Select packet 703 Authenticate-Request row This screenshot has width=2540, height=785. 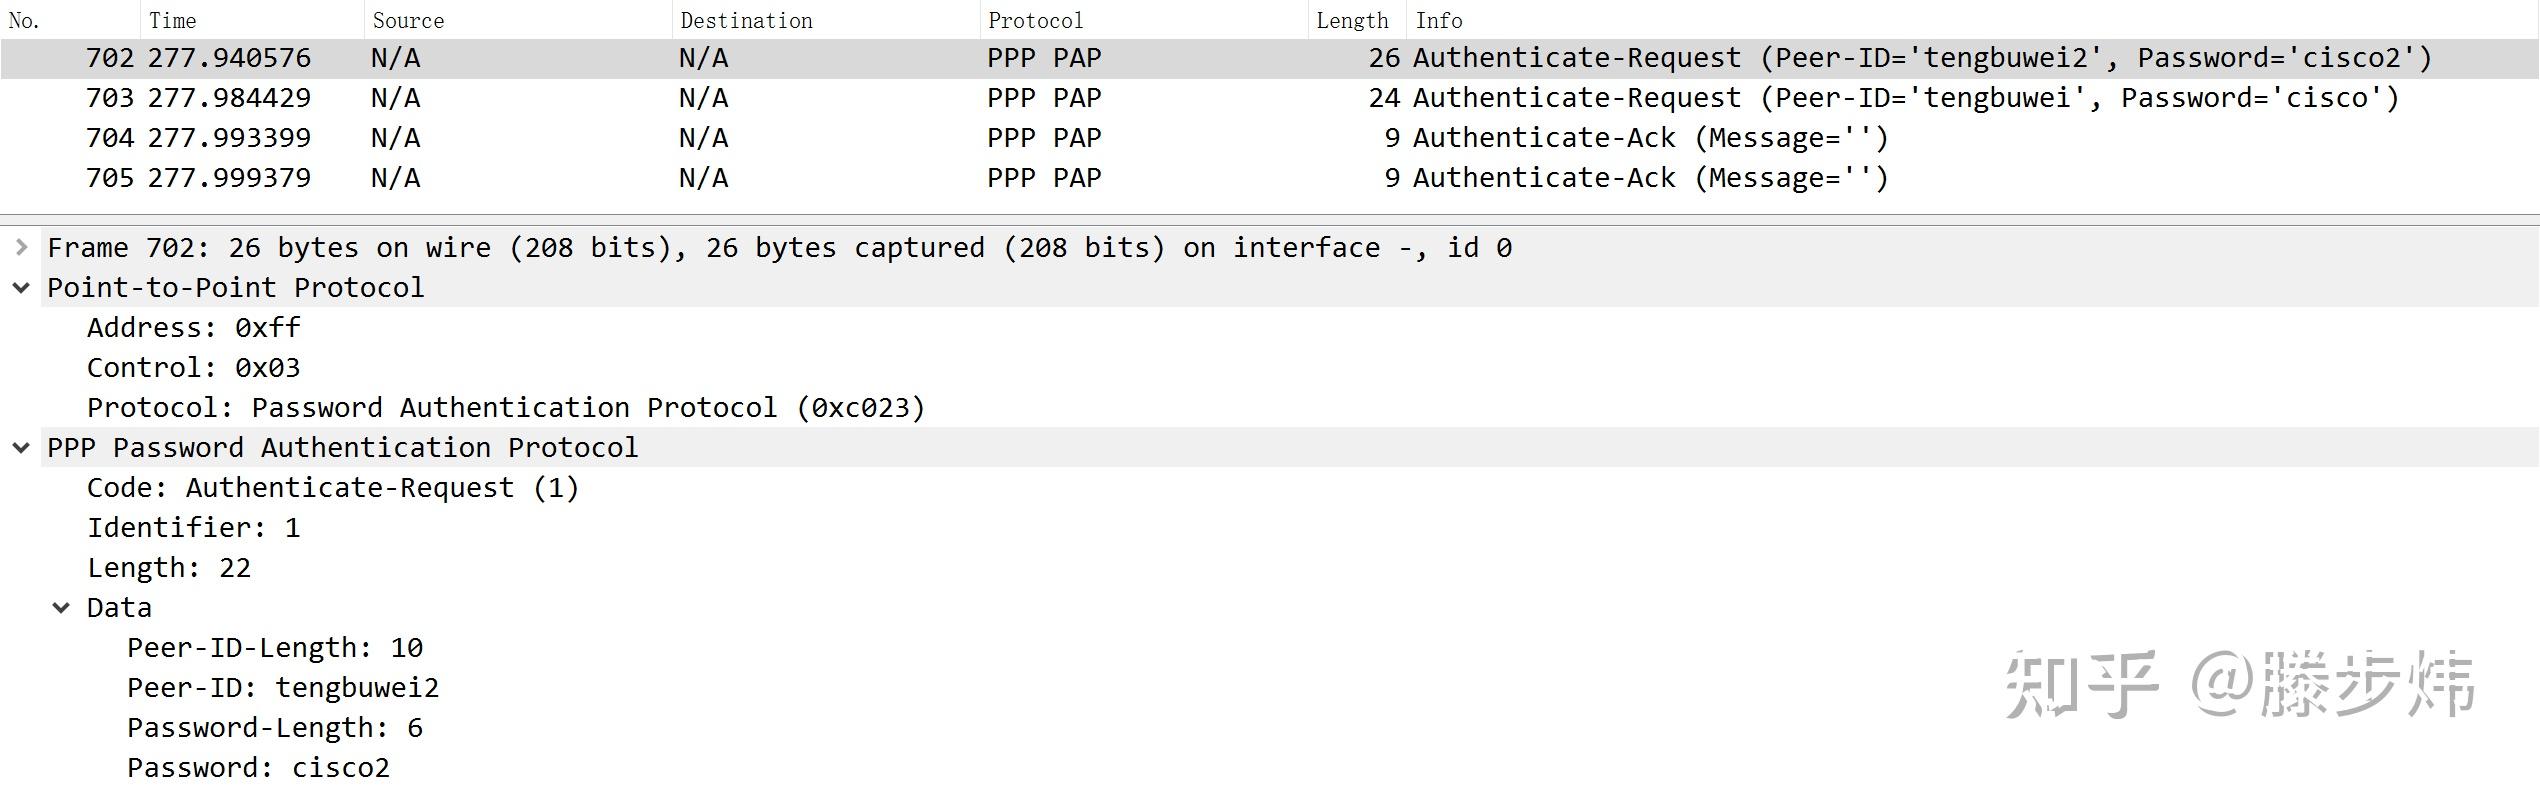1200,98
